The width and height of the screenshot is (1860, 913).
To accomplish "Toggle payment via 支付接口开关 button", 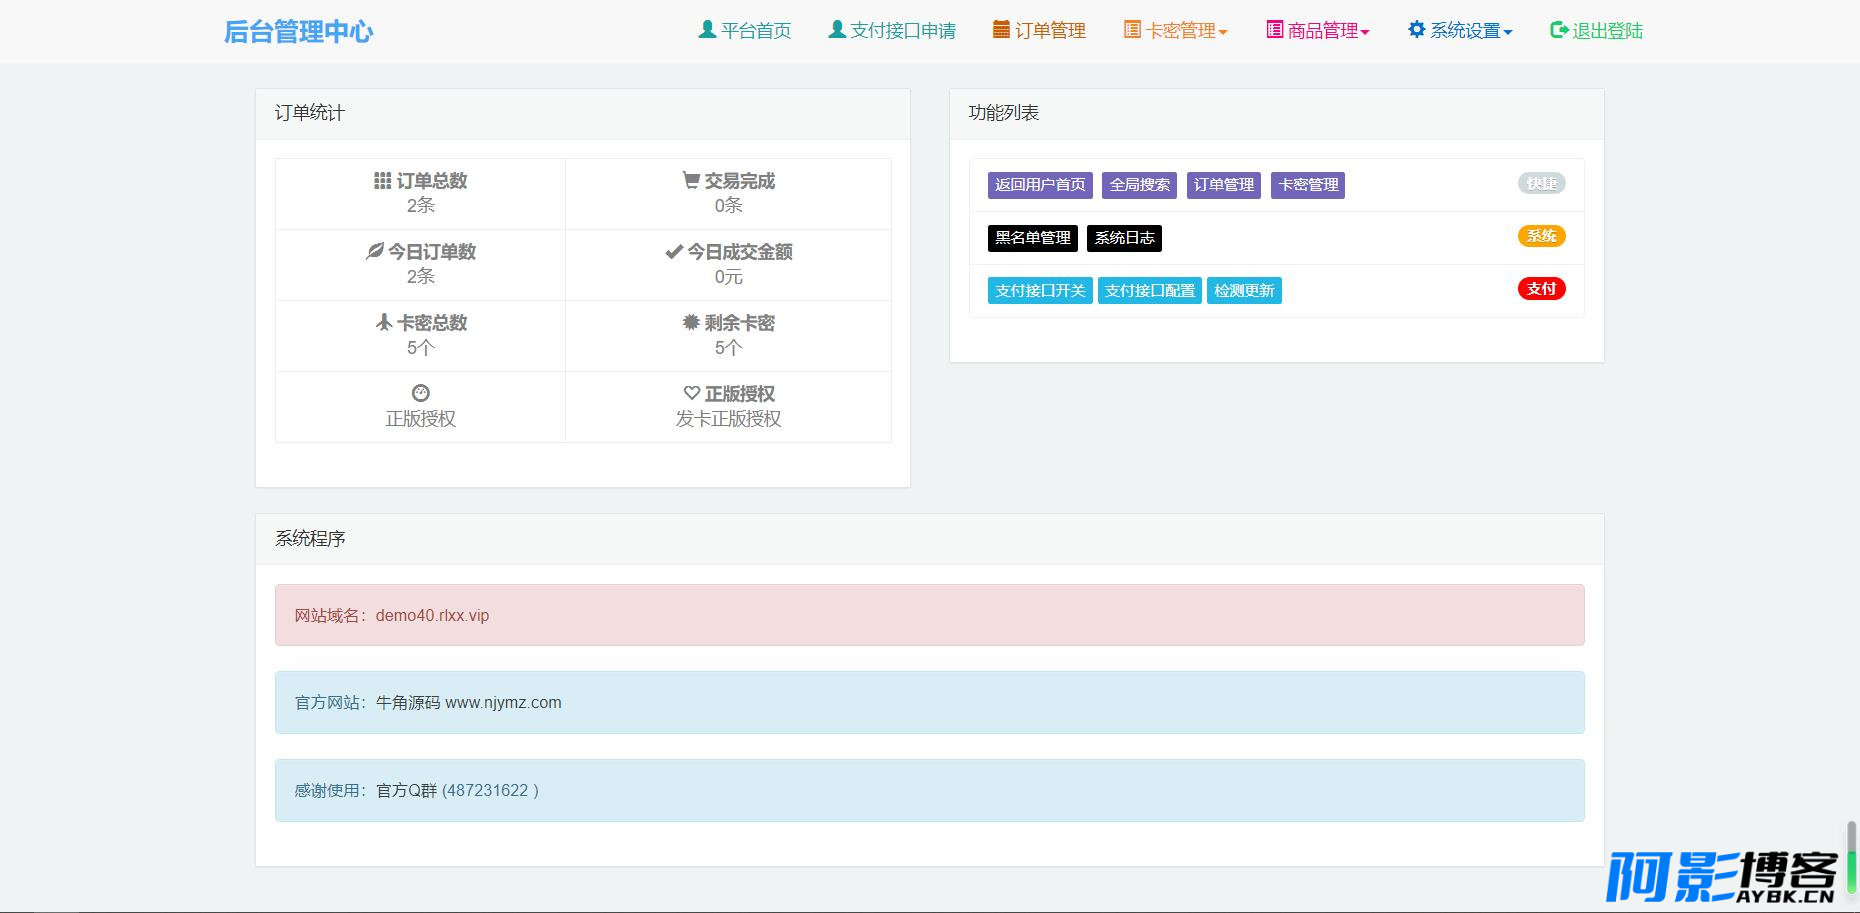I will pos(1040,291).
